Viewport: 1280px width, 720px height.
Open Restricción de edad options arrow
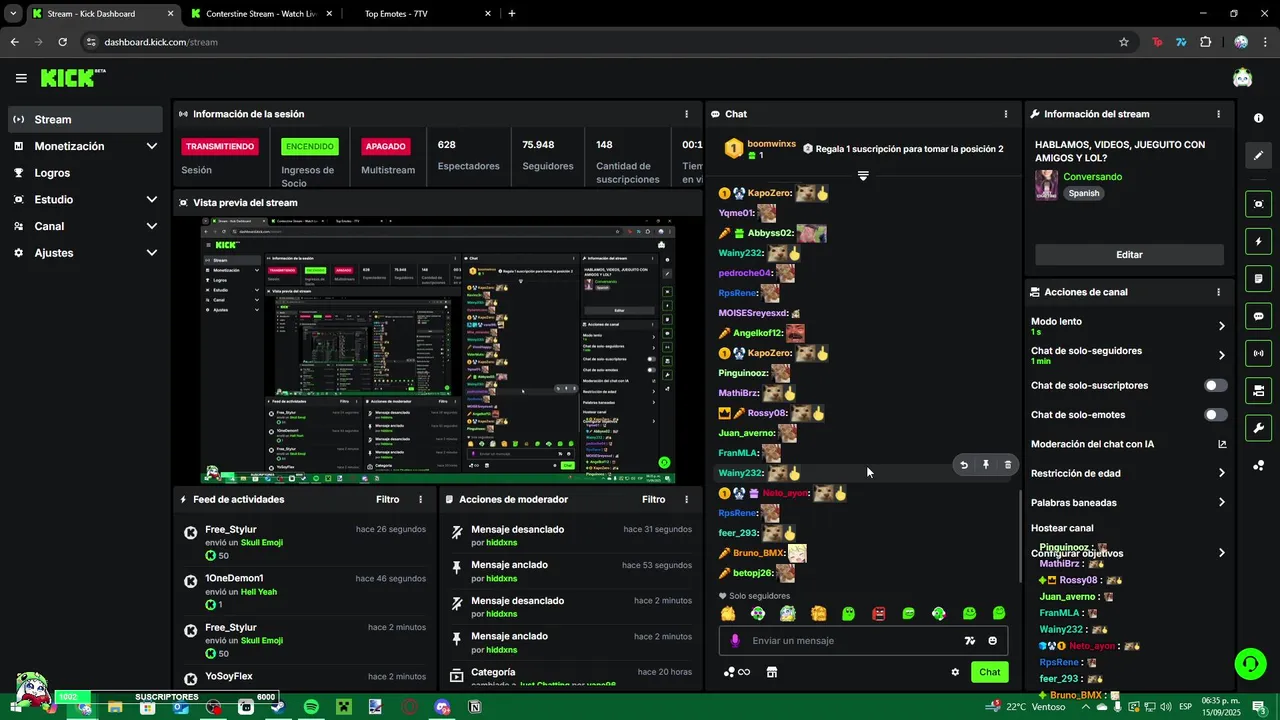coord(1221,473)
